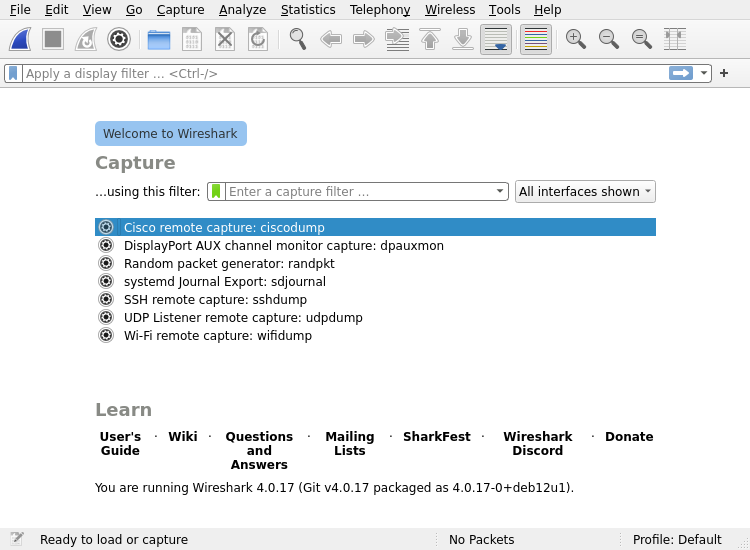The image size is (750, 550).
Task: Click the Find packet magnifier icon
Action: 297,39
